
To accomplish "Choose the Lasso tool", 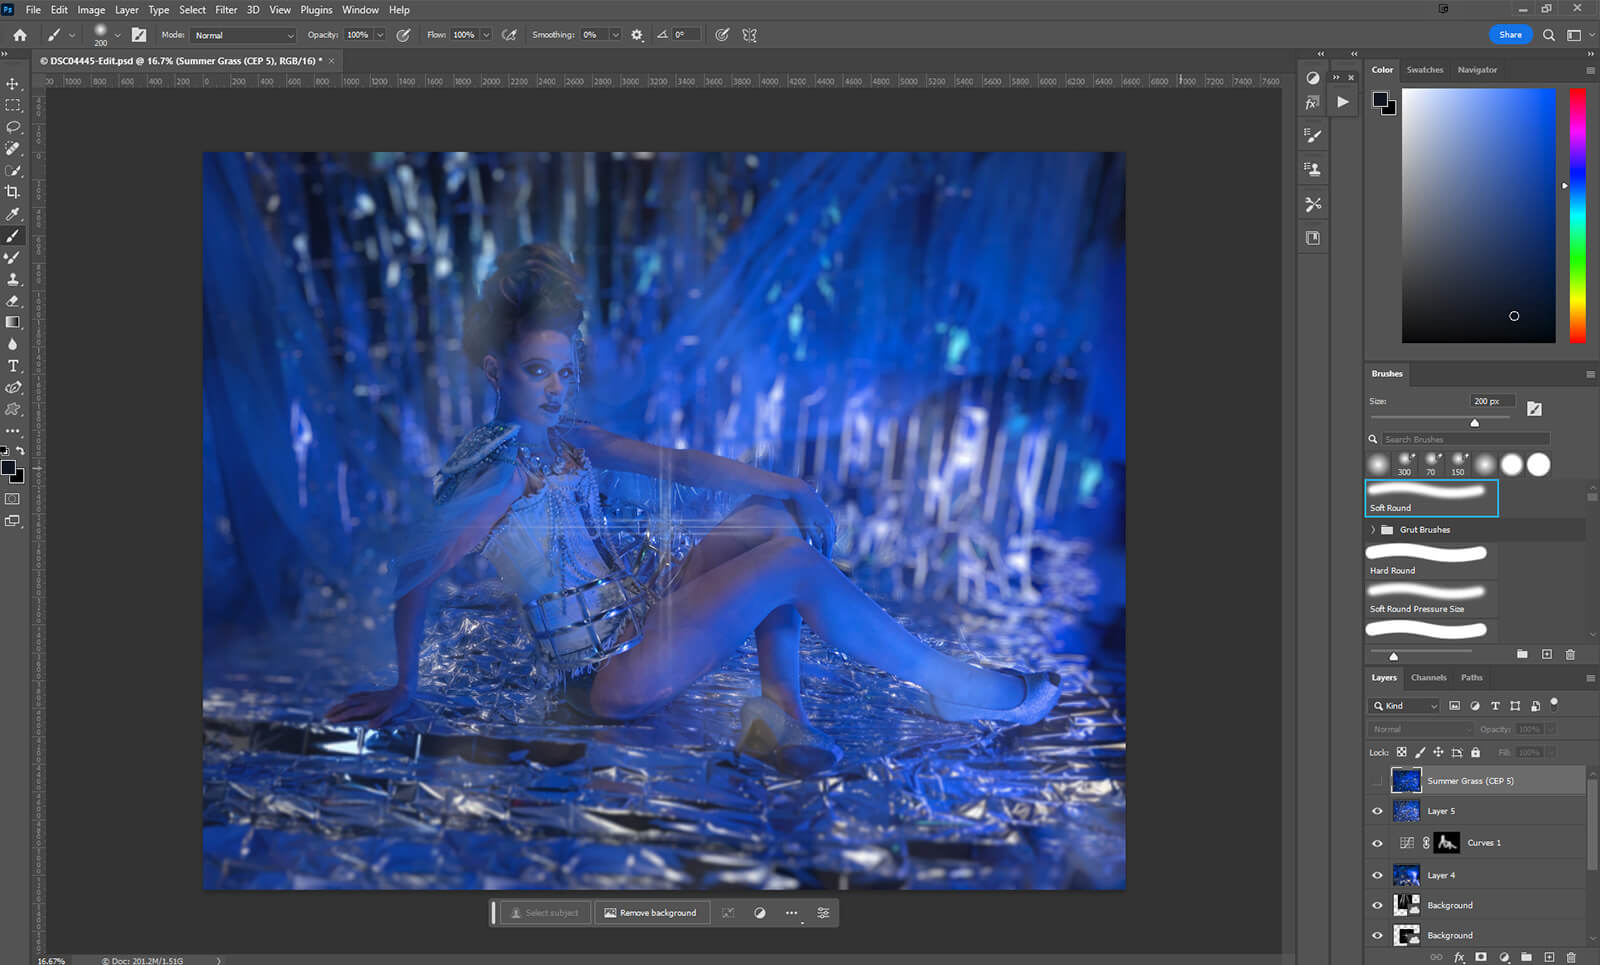I will coord(13,127).
